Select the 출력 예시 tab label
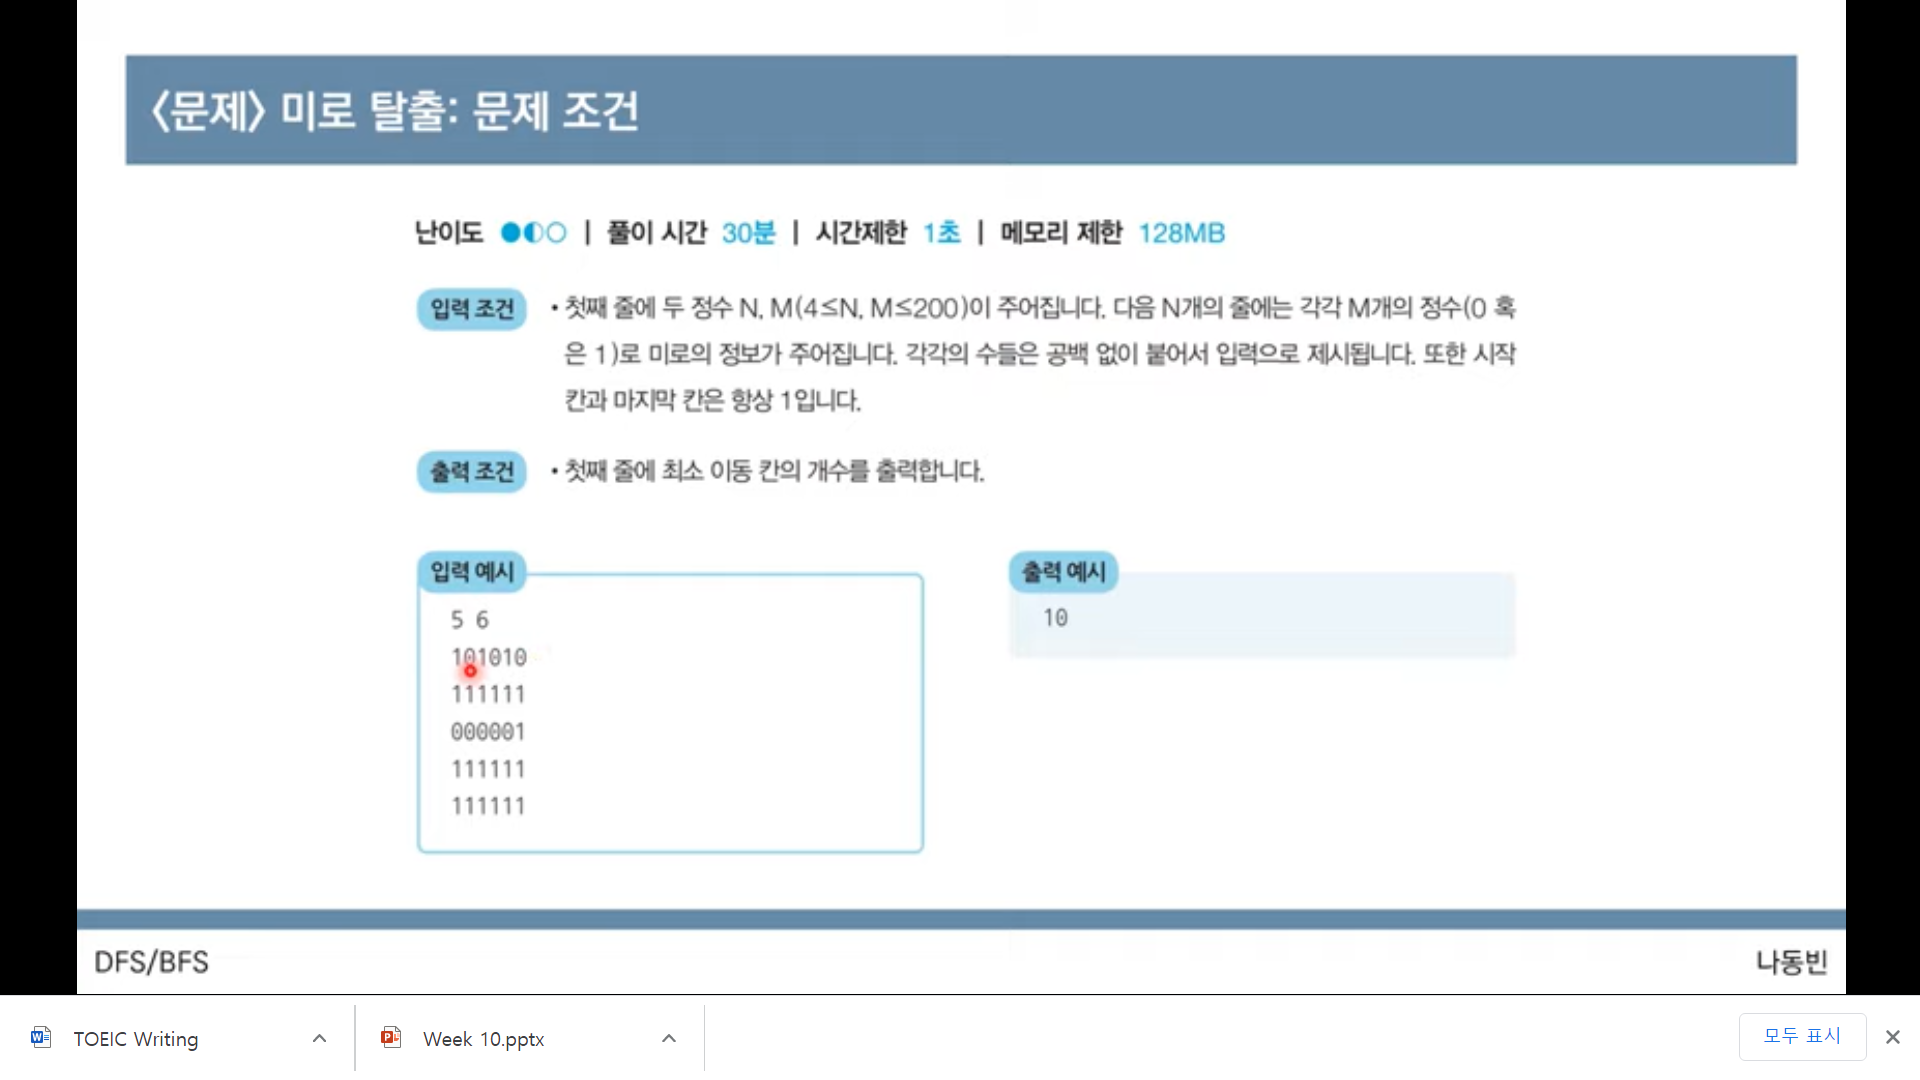Viewport: 1920px width, 1080px height. tap(1063, 572)
